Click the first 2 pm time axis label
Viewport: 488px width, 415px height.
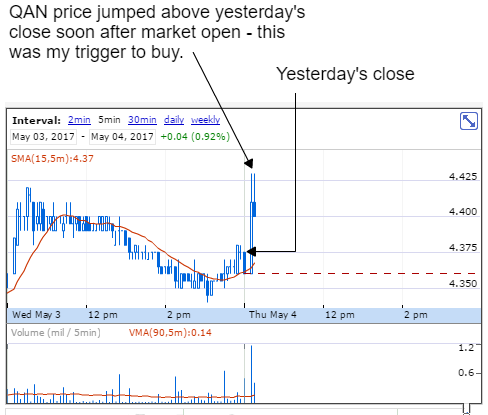[x=179, y=315]
